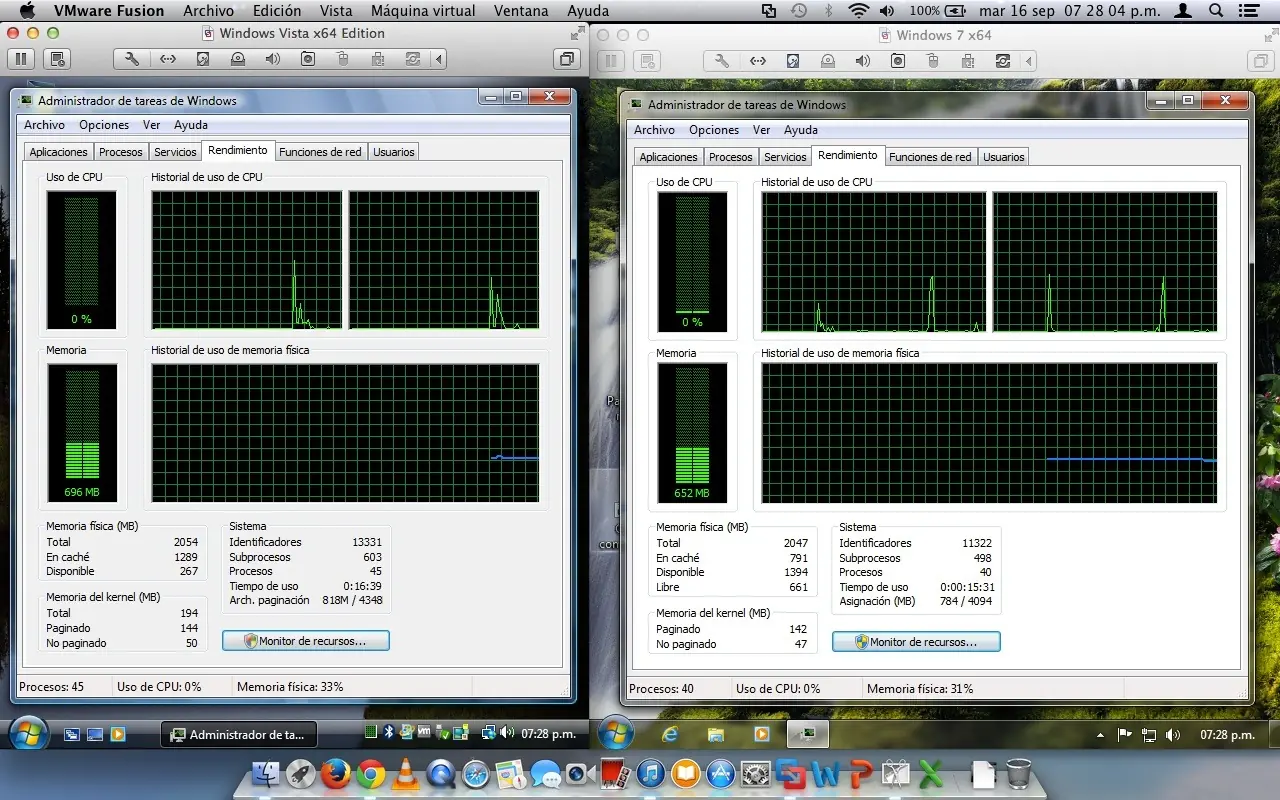Open the Ver menu in the Windows 7 Task Manager
This screenshot has height=800, width=1280.
click(761, 130)
